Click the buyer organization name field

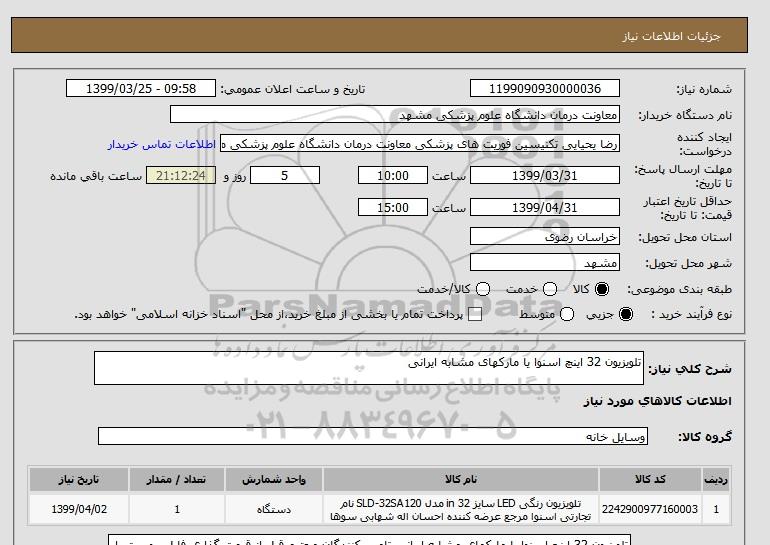point(395,114)
